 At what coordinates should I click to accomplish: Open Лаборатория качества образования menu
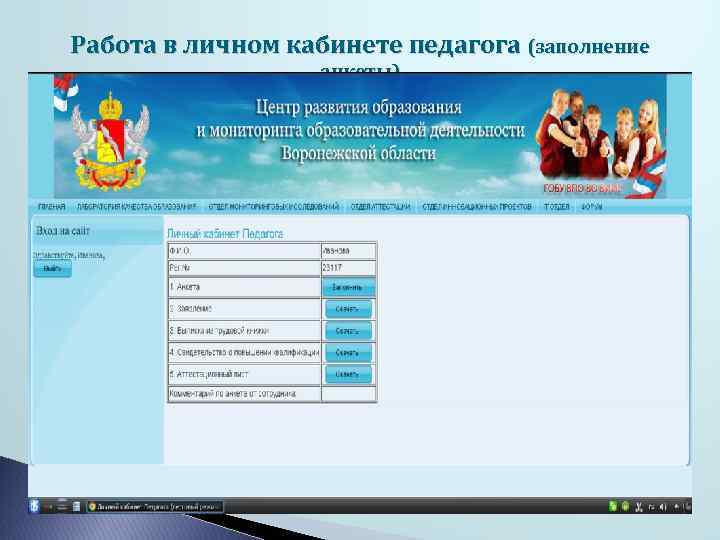point(136,207)
